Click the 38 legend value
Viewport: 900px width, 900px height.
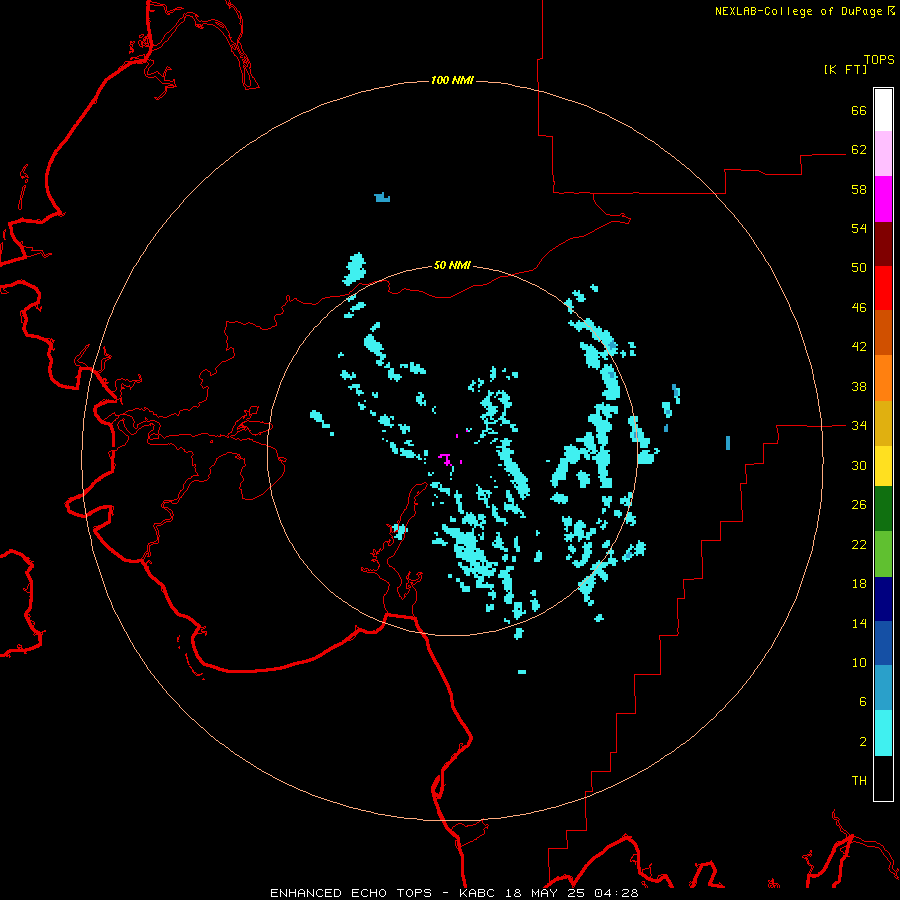tap(859, 387)
